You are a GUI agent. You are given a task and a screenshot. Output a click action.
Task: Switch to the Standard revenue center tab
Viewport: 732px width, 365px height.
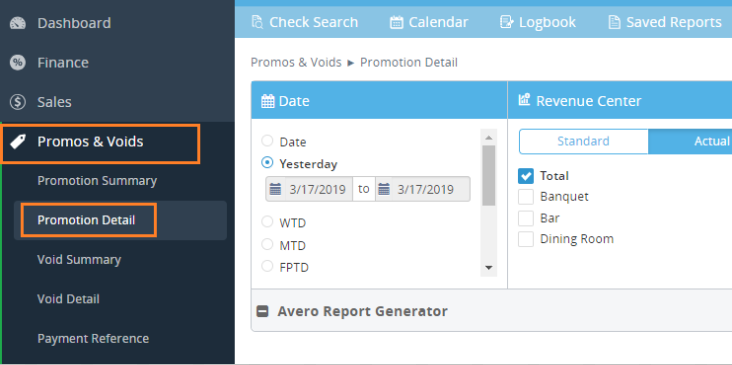tap(584, 141)
